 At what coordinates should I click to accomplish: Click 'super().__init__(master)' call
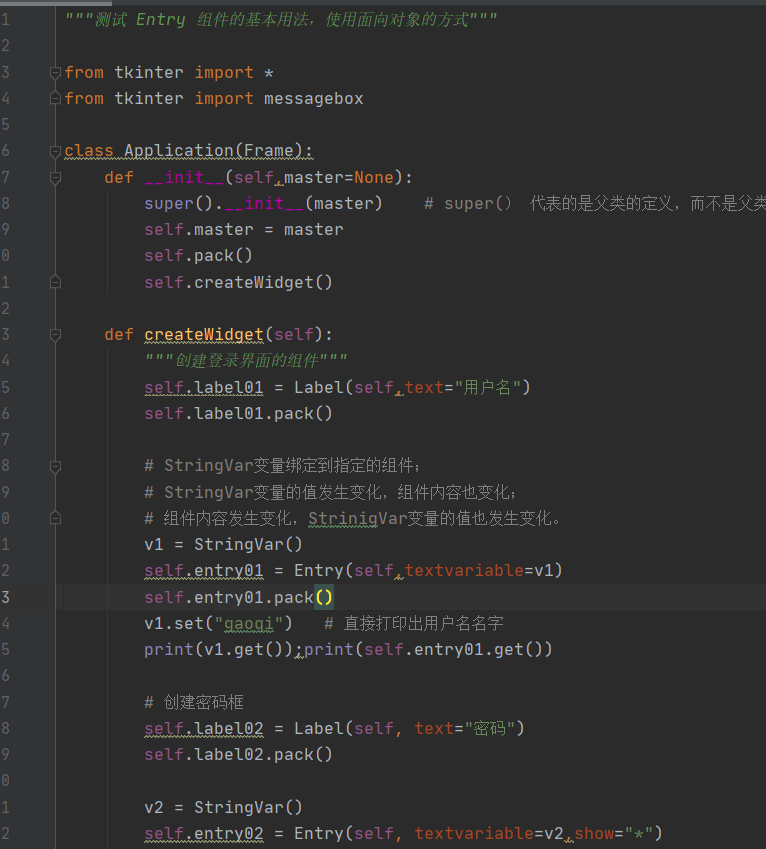point(263,204)
